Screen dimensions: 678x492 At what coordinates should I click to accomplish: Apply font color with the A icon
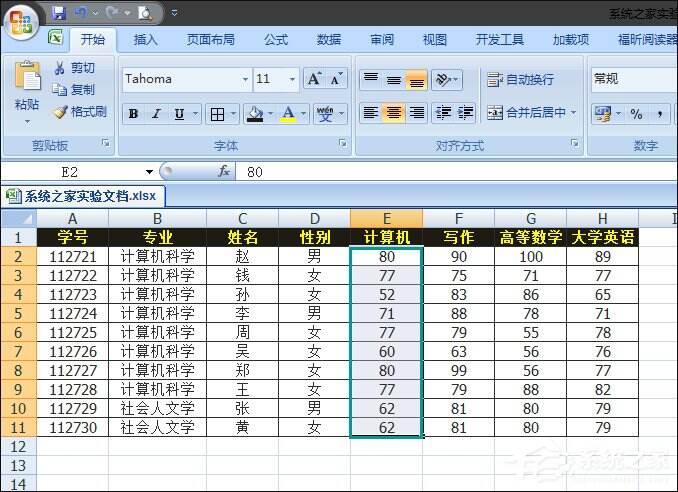[x=288, y=114]
